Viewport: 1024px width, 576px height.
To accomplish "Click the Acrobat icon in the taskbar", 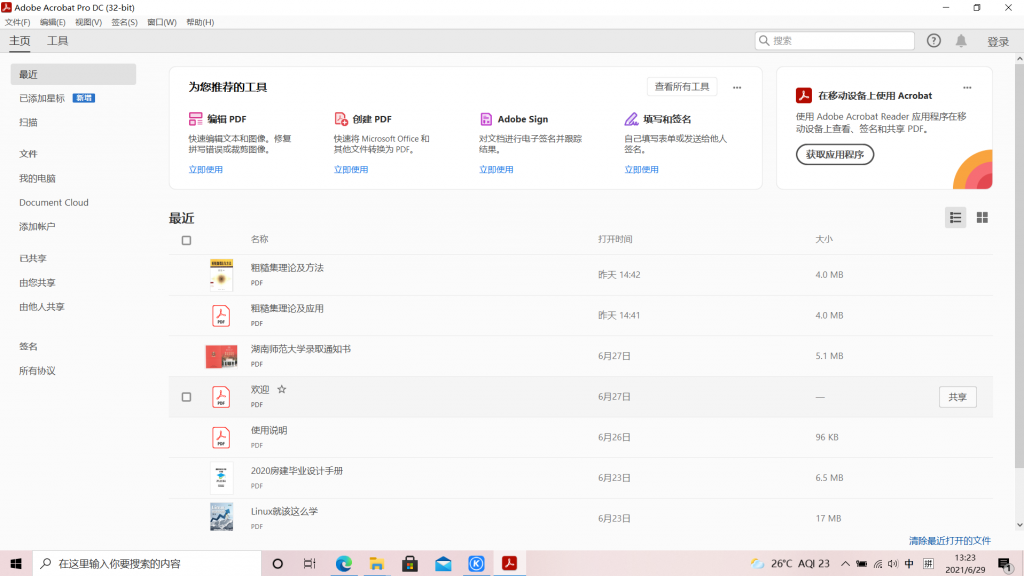I will pos(509,564).
